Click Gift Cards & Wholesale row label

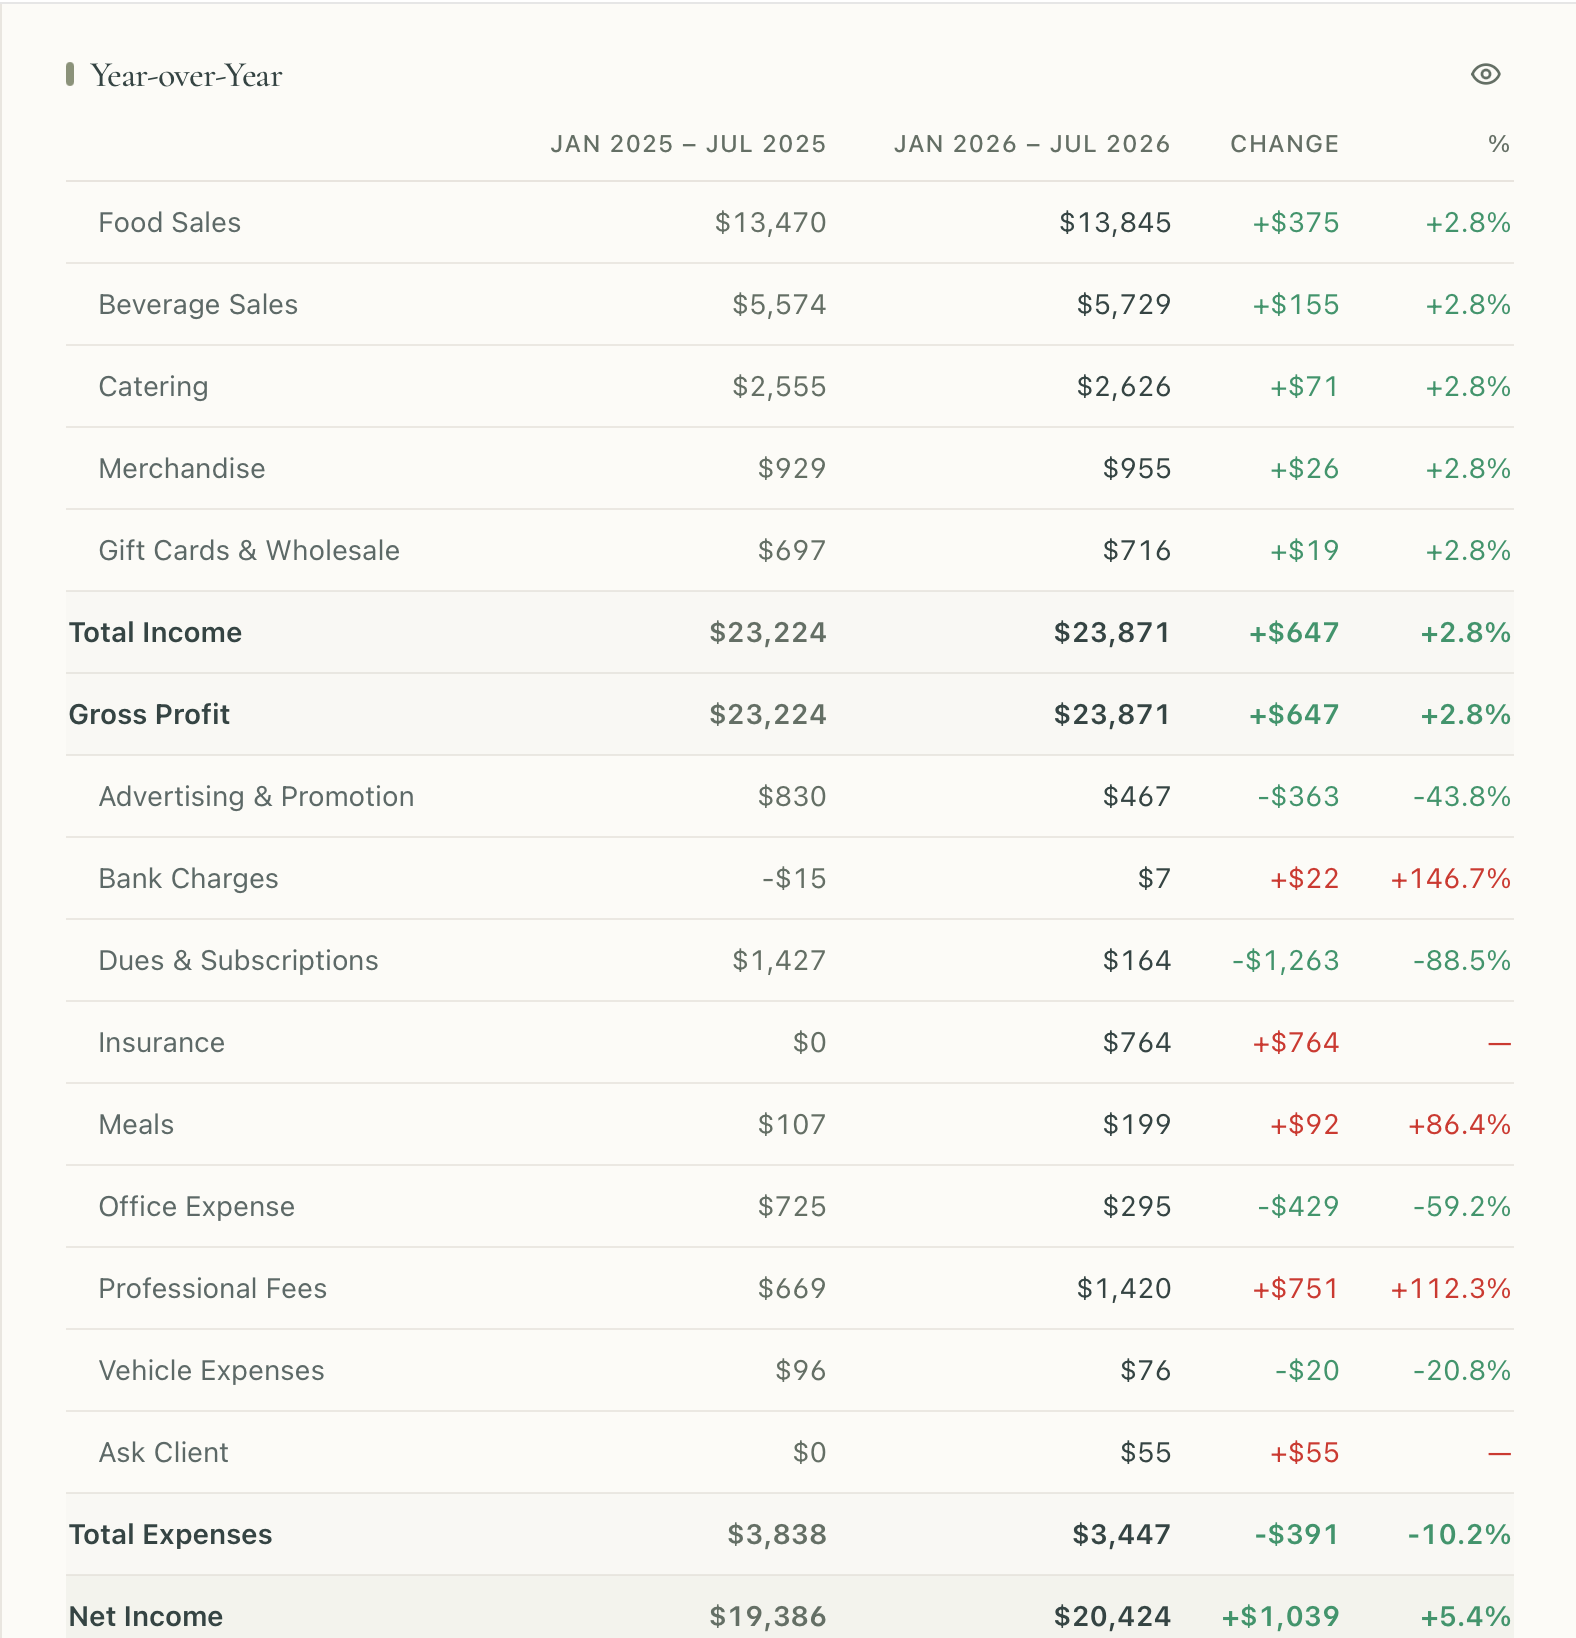[x=249, y=550]
